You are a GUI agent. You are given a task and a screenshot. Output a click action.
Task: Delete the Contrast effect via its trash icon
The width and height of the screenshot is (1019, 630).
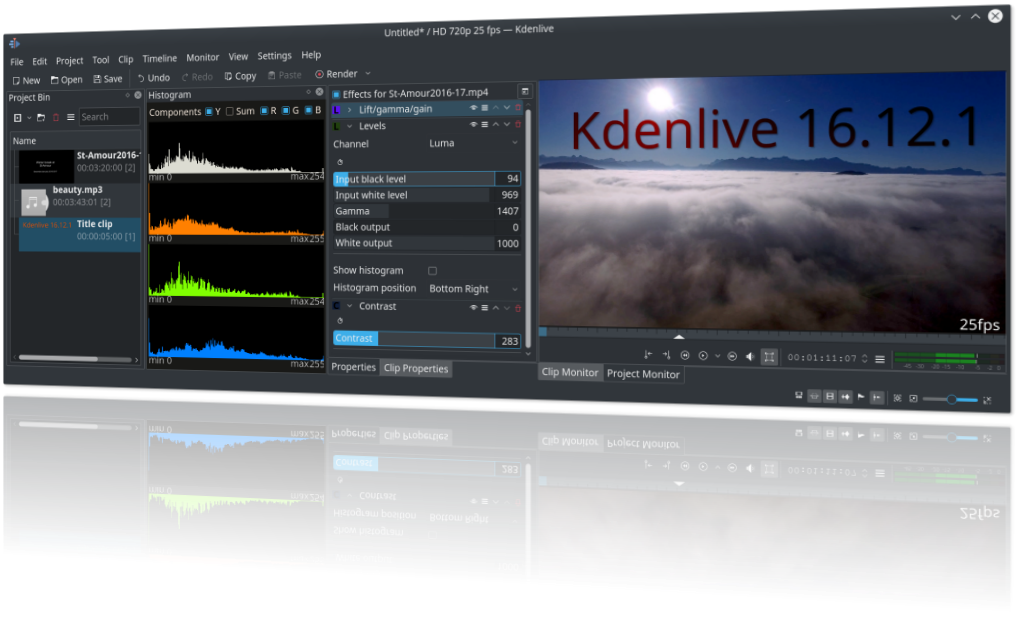518,307
